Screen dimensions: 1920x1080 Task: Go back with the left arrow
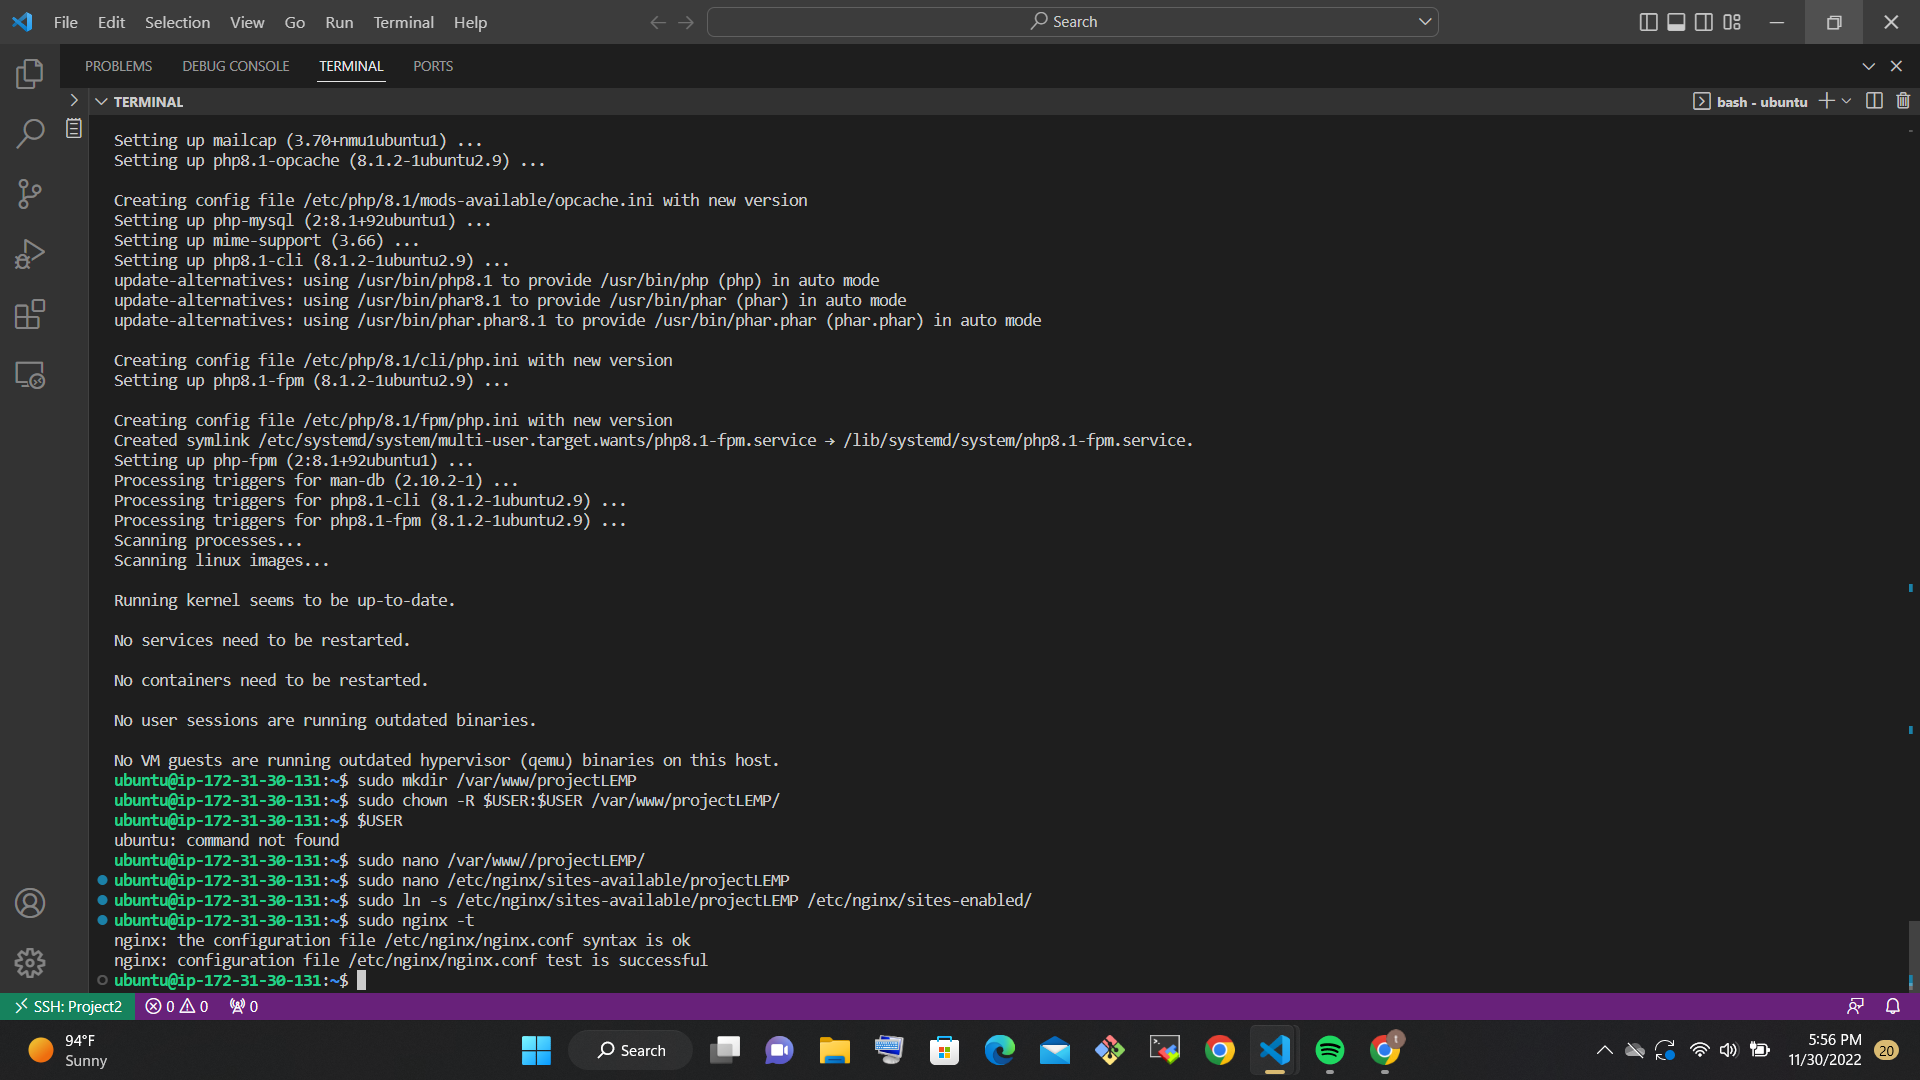658,22
